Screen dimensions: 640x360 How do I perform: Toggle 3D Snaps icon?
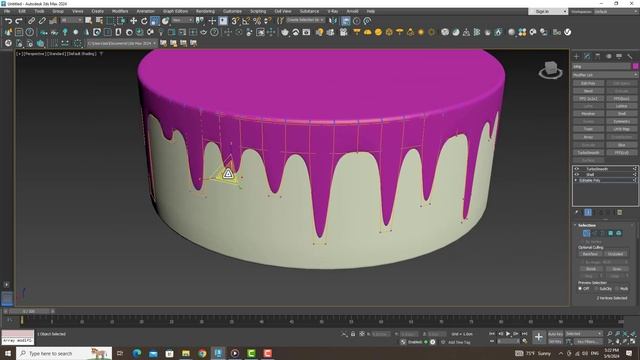(x=236, y=20)
